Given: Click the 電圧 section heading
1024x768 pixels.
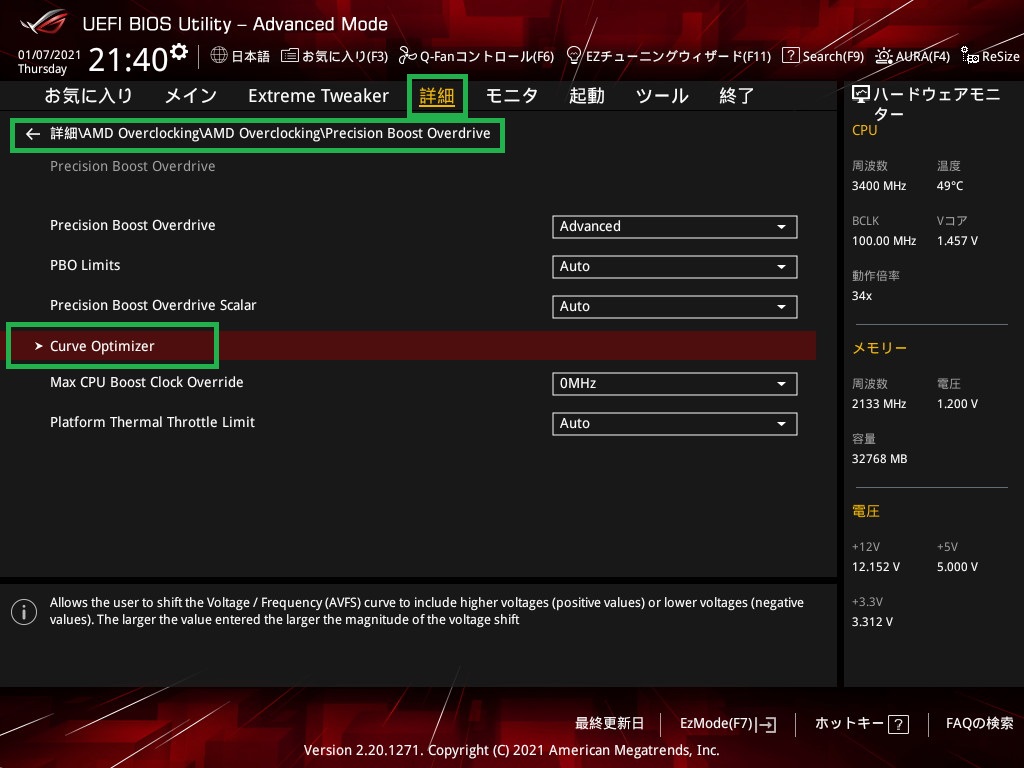Looking at the screenshot, I should click(x=866, y=511).
